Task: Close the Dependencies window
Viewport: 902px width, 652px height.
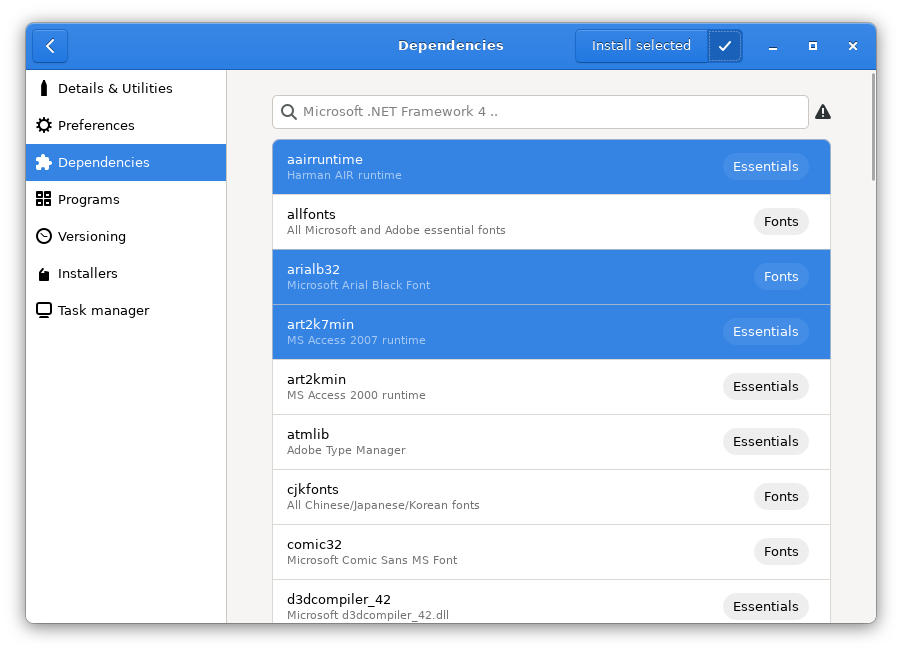Action: point(853,46)
